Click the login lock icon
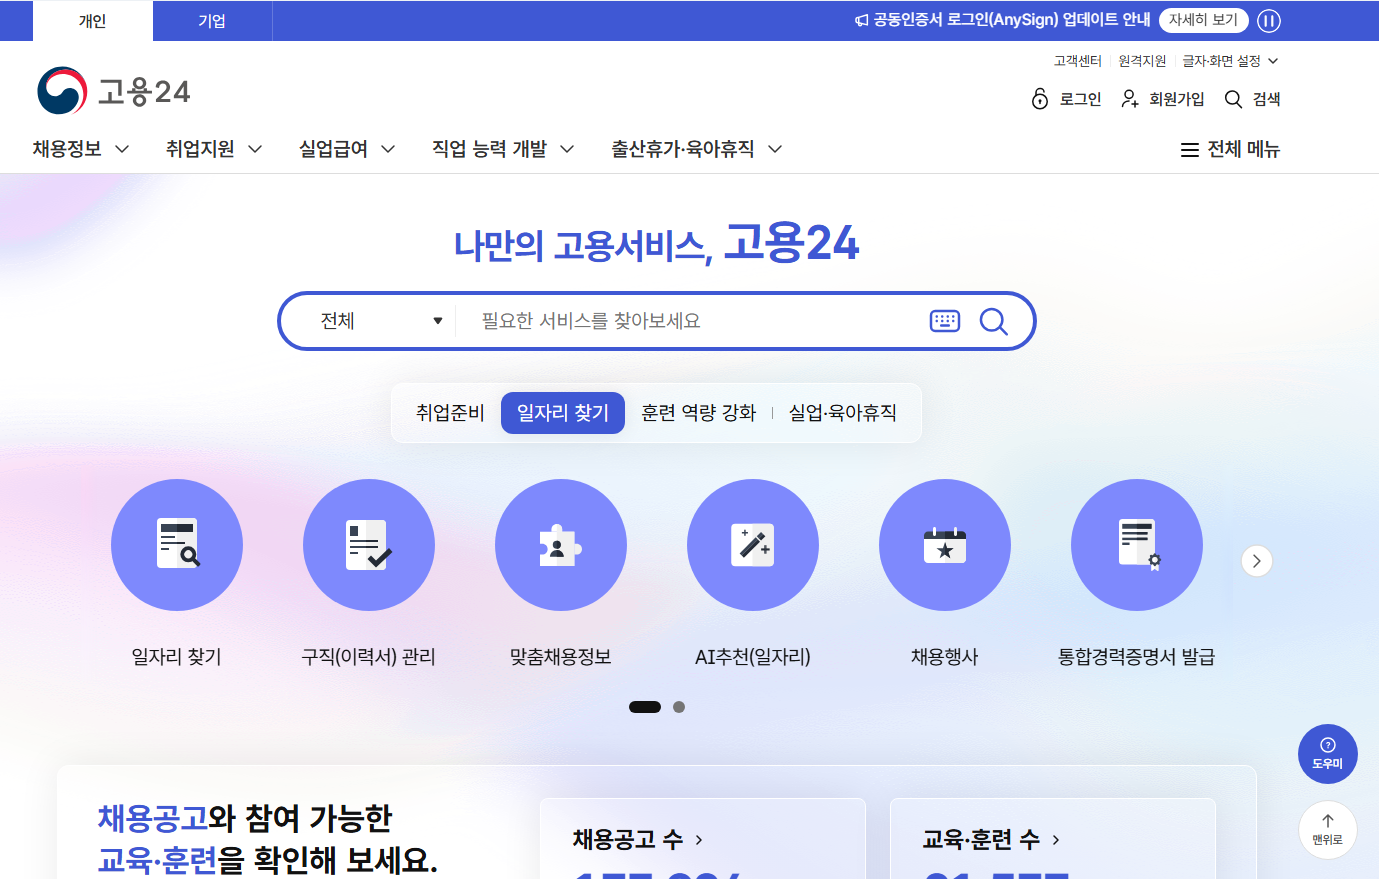This screenshot has height=879, width=1379. click(x=1040, y=98)
